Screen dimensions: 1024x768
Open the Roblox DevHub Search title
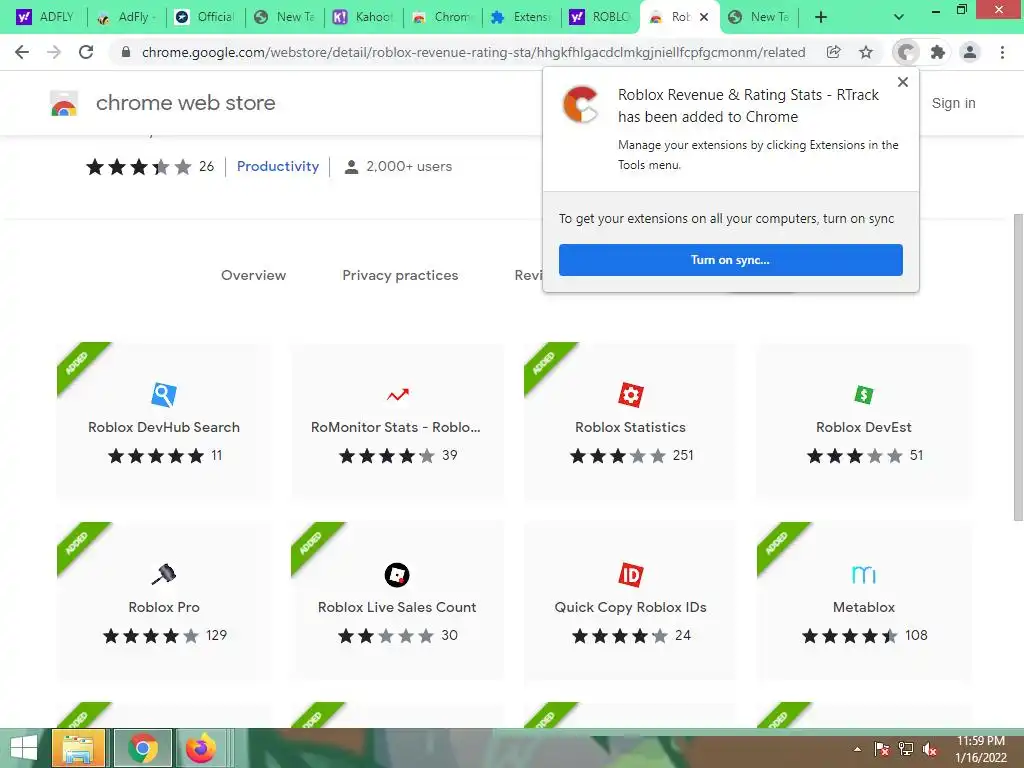tap(164, 427)
